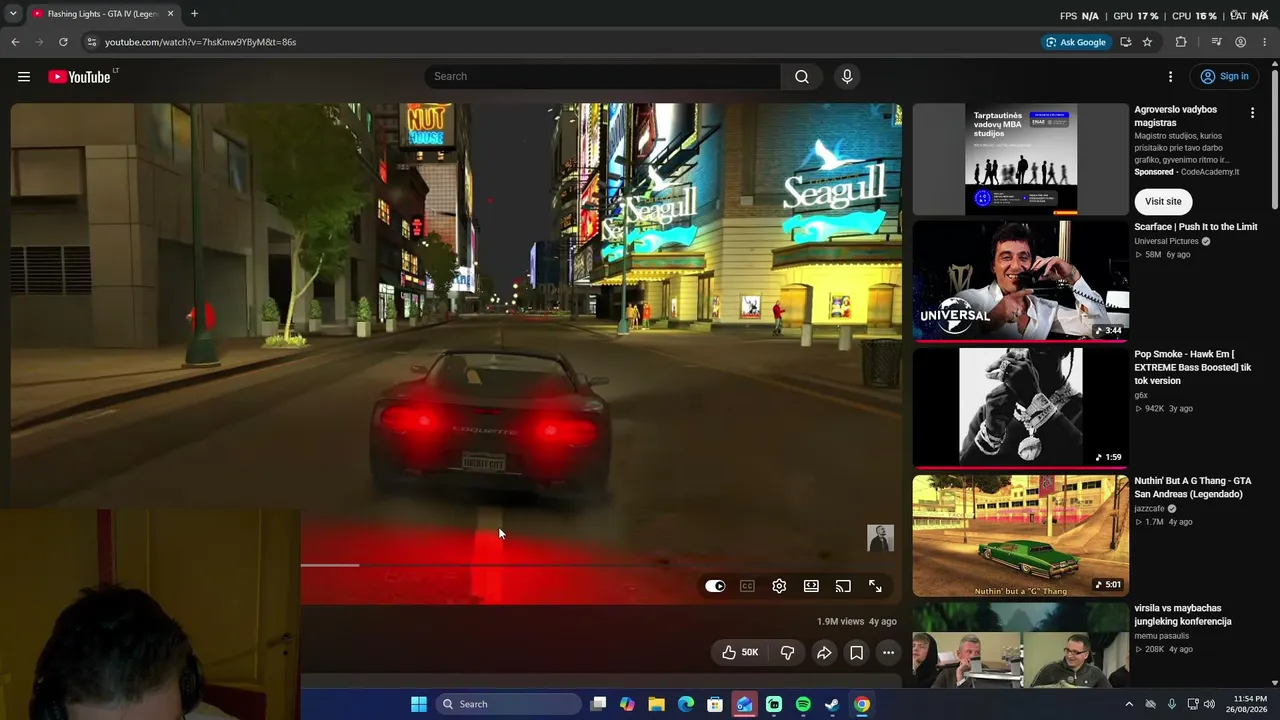Open the 'Agroverslo vadybos magistras' ad title
Image resolution: width=1280 pixels, height=720 pixels.
tap(1175, 116)
